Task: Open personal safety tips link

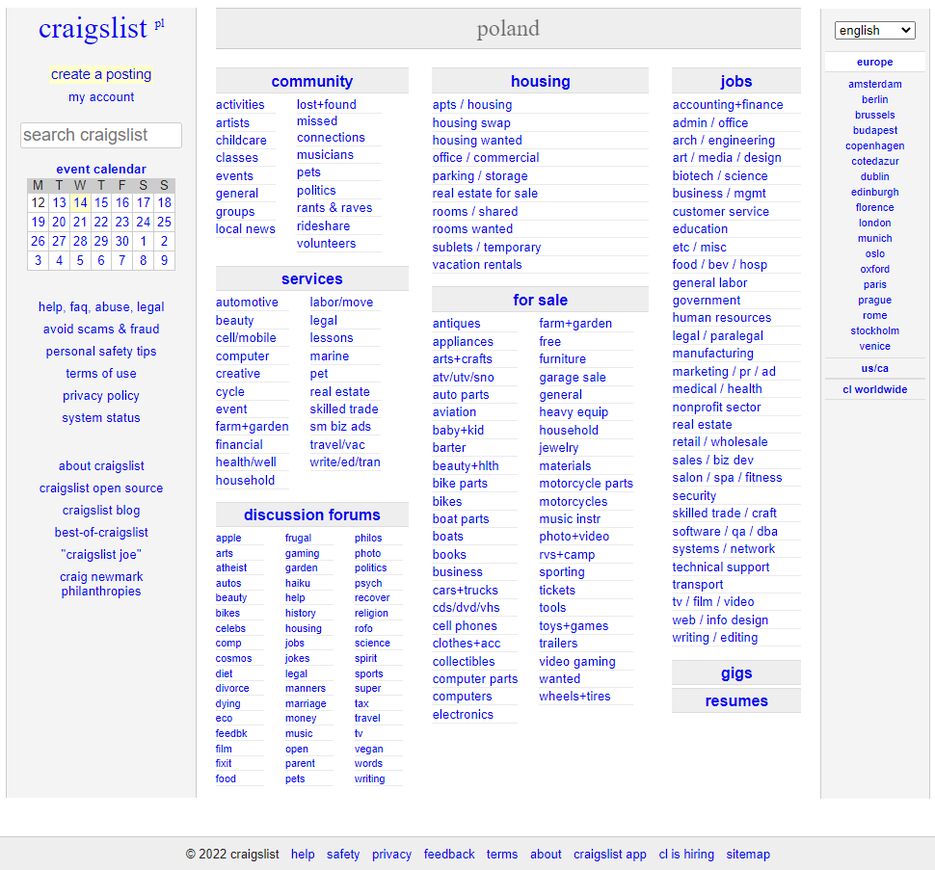Action: click(101, 351)
